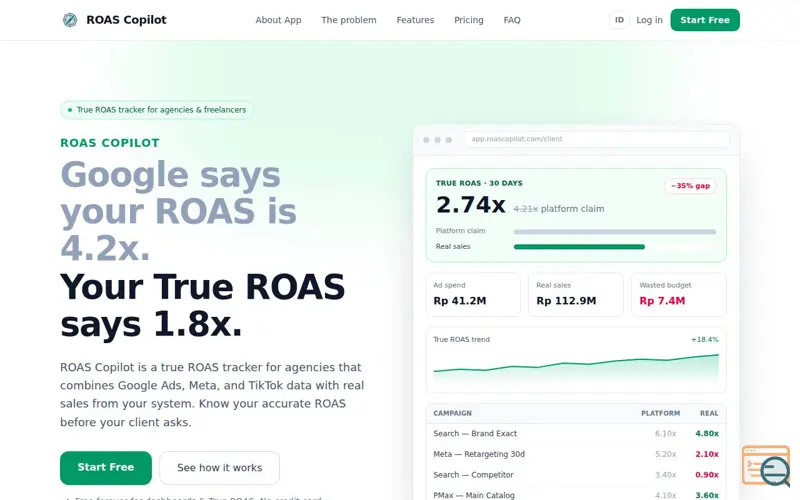
Task: Click the Start Free button in the header
Action: tap(705, 20)
